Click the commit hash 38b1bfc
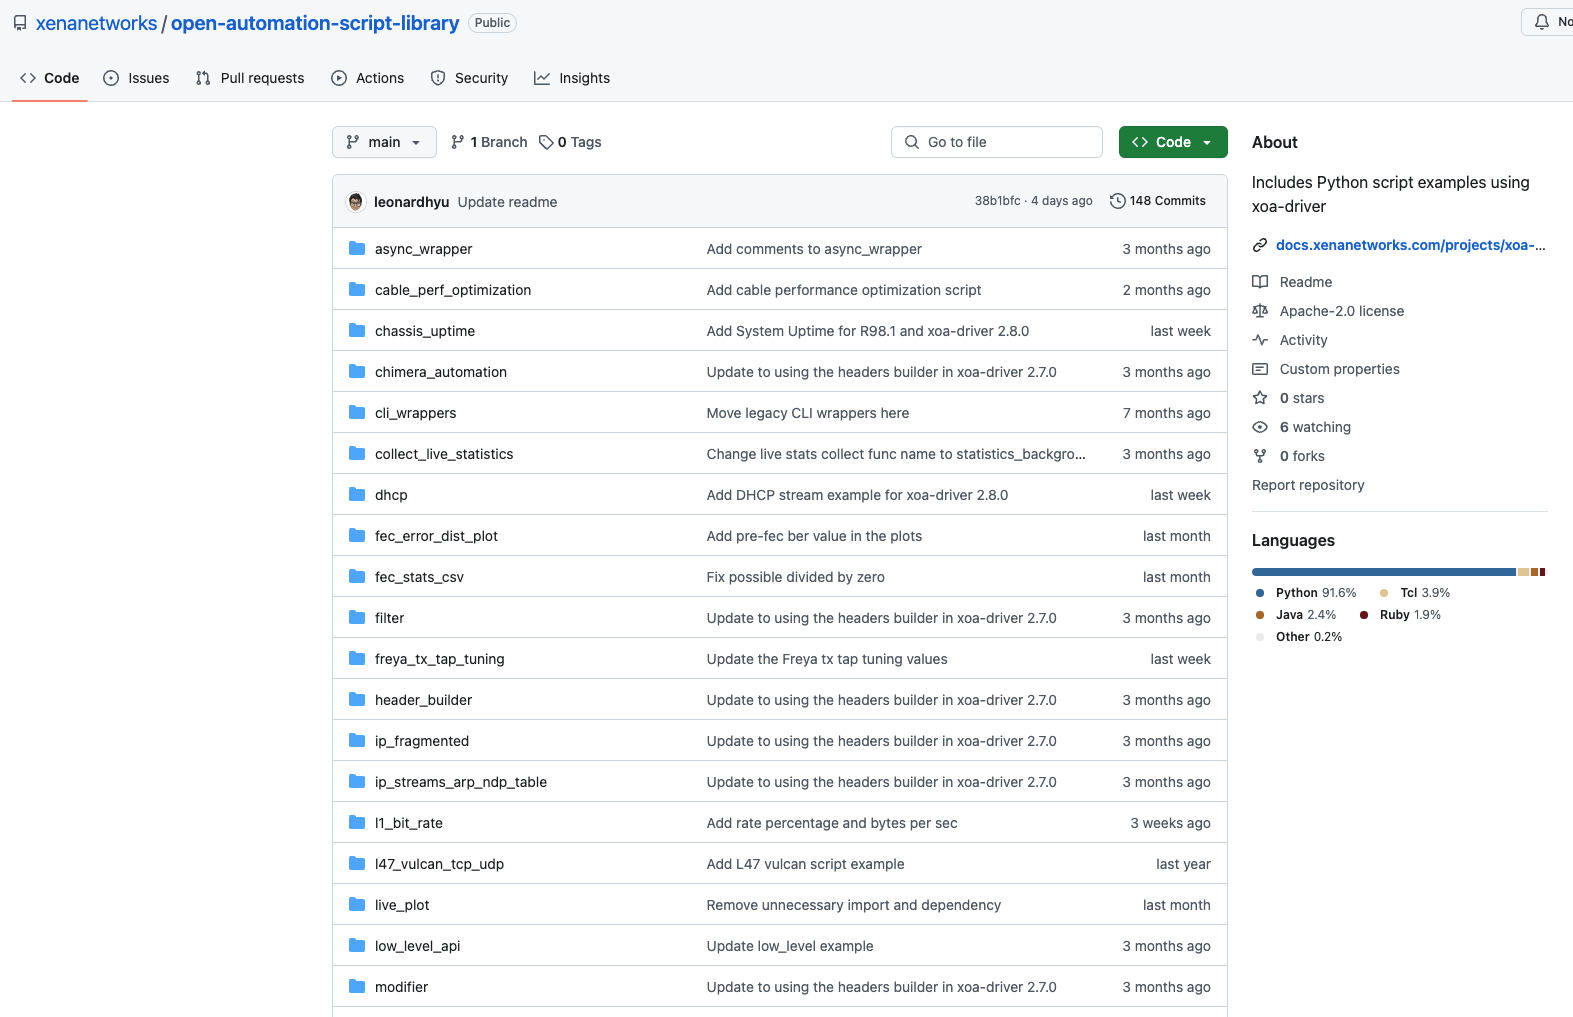1573x1017 pixels. point(997,201)
